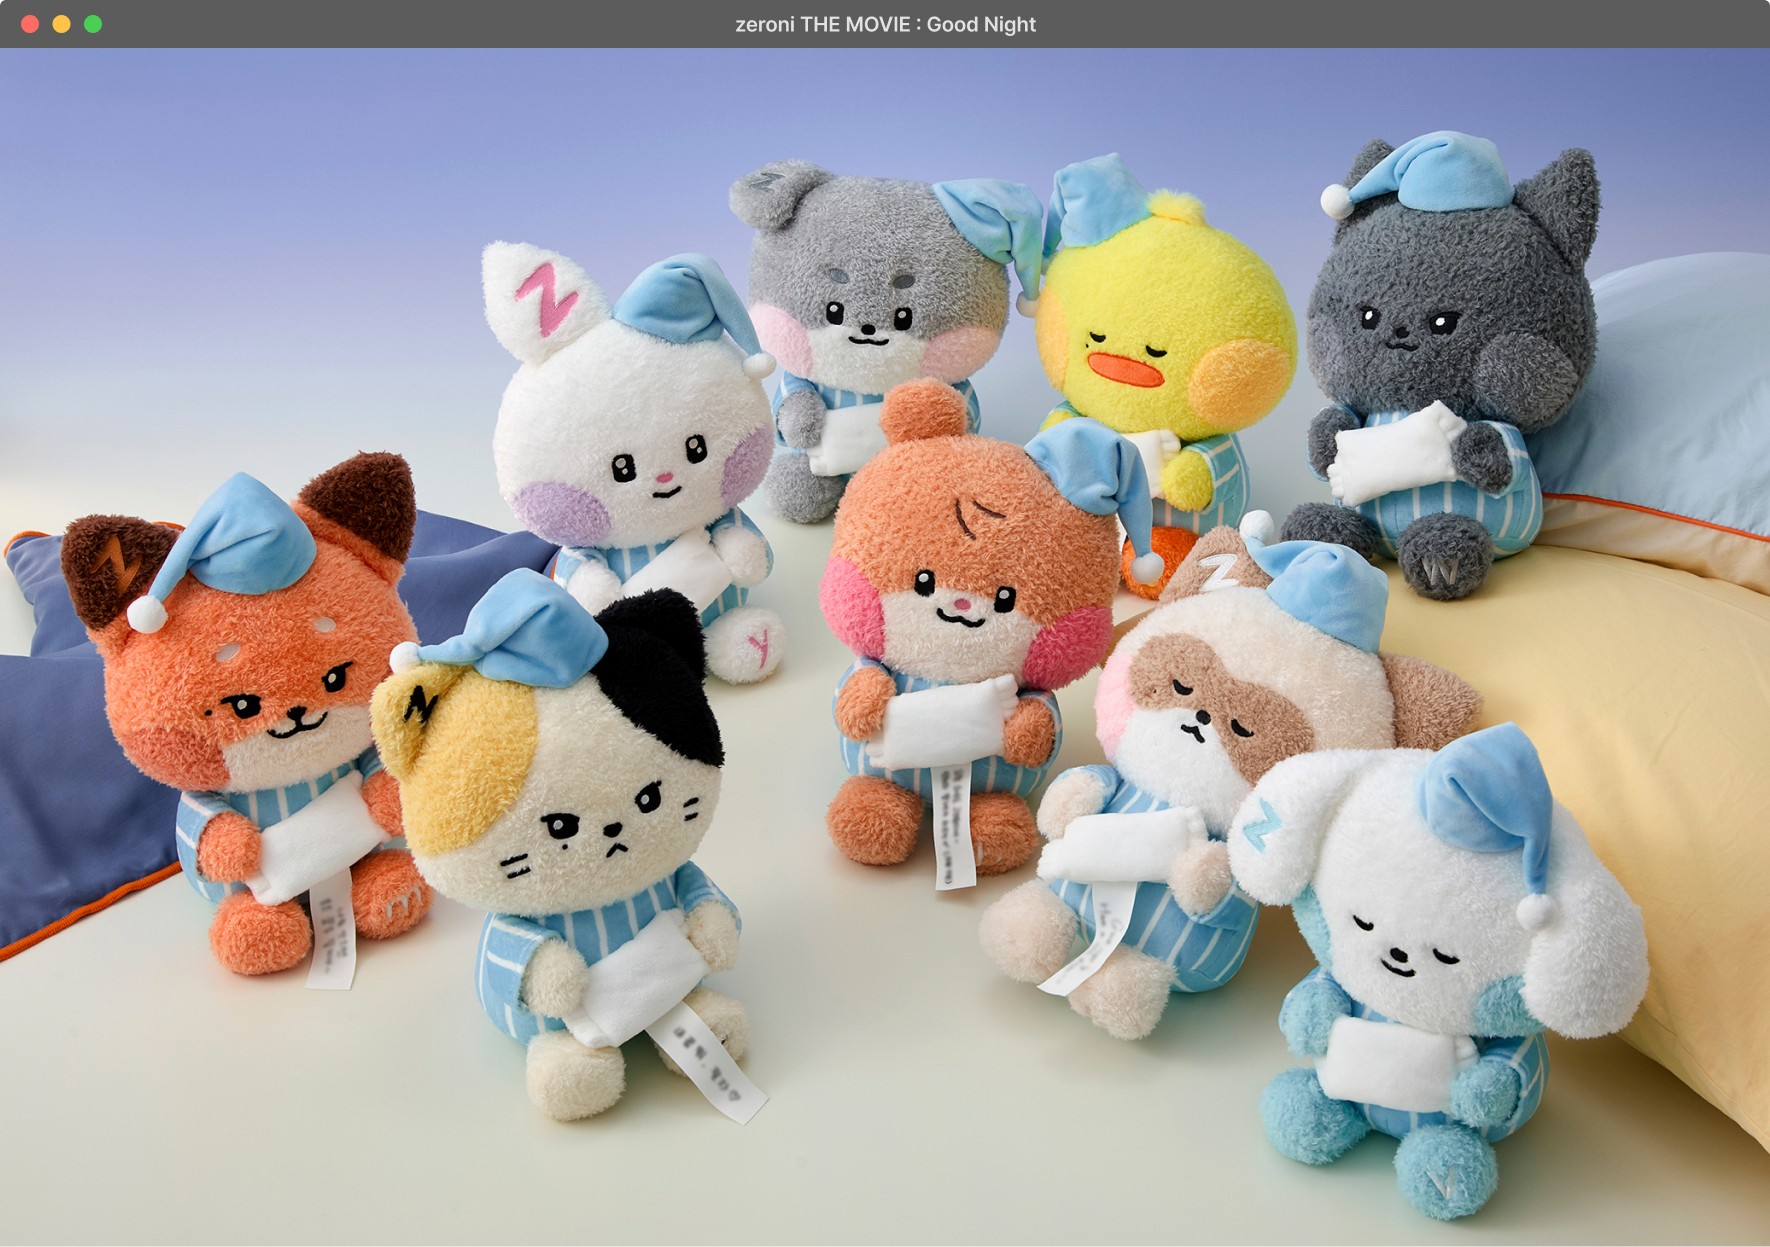
Task: Close the zeroni THE MOVIE window
Action: [30, 24]
